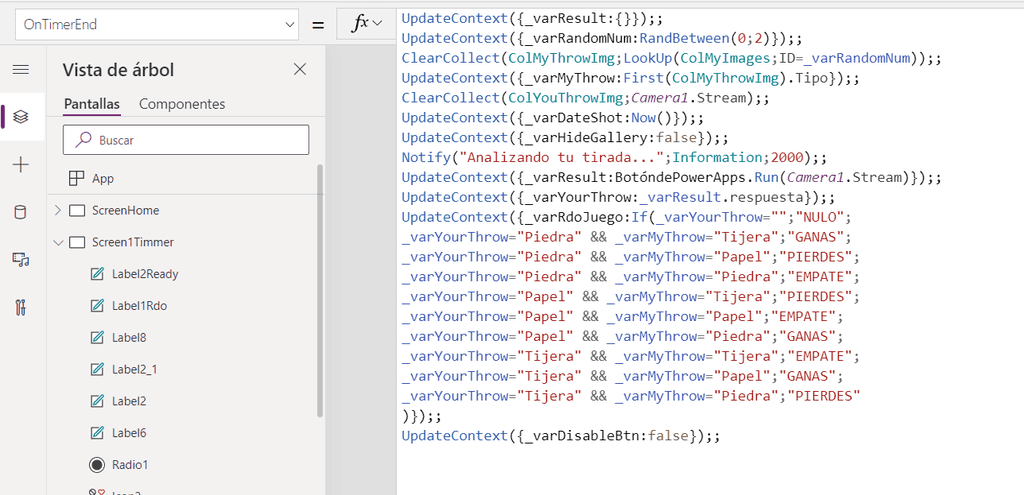The width and height of the screenshot is (1024, 495).
Task: Switch to the Componentes tab
Action: tap(182, 104)
